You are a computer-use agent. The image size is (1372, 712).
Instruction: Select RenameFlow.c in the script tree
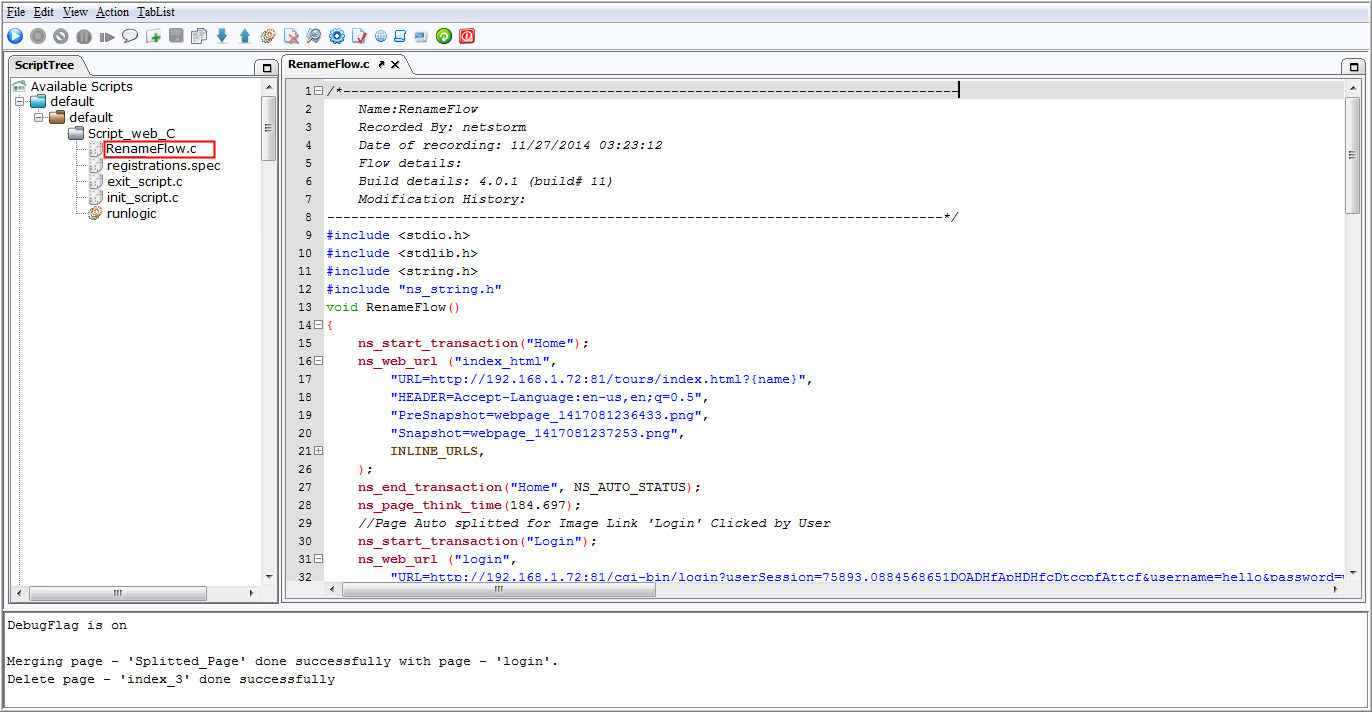tap(153, 149)
